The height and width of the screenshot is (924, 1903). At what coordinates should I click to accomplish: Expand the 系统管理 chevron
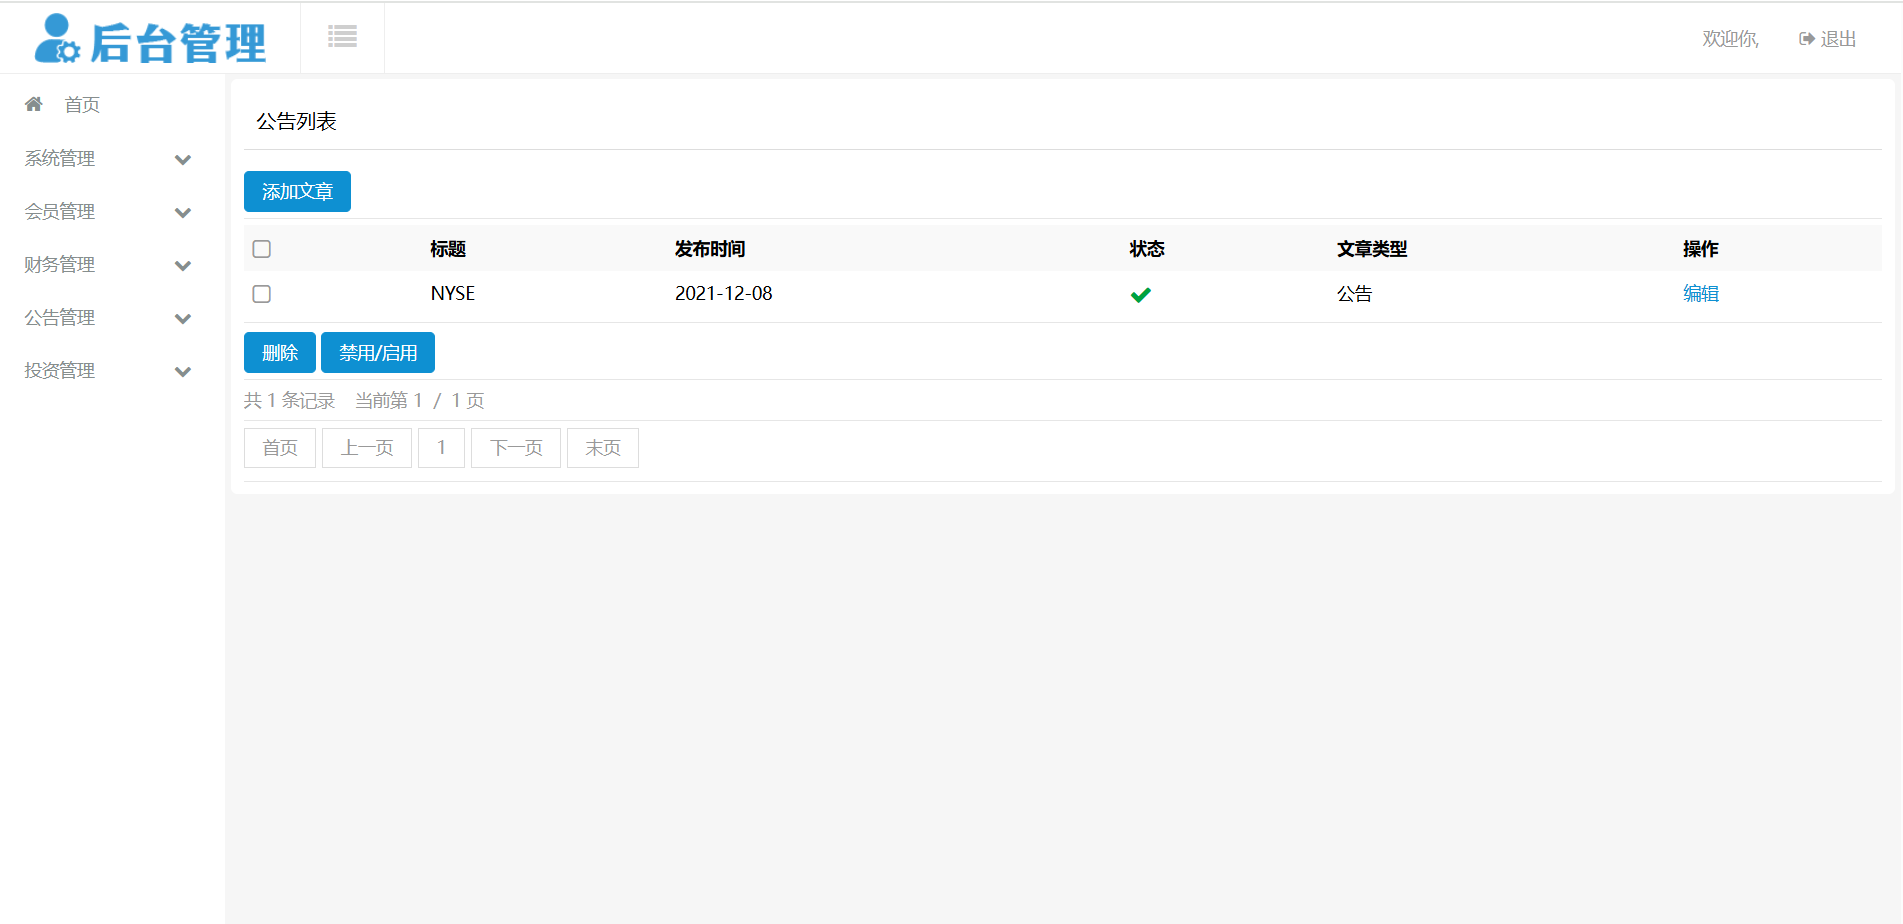(183, 159)
